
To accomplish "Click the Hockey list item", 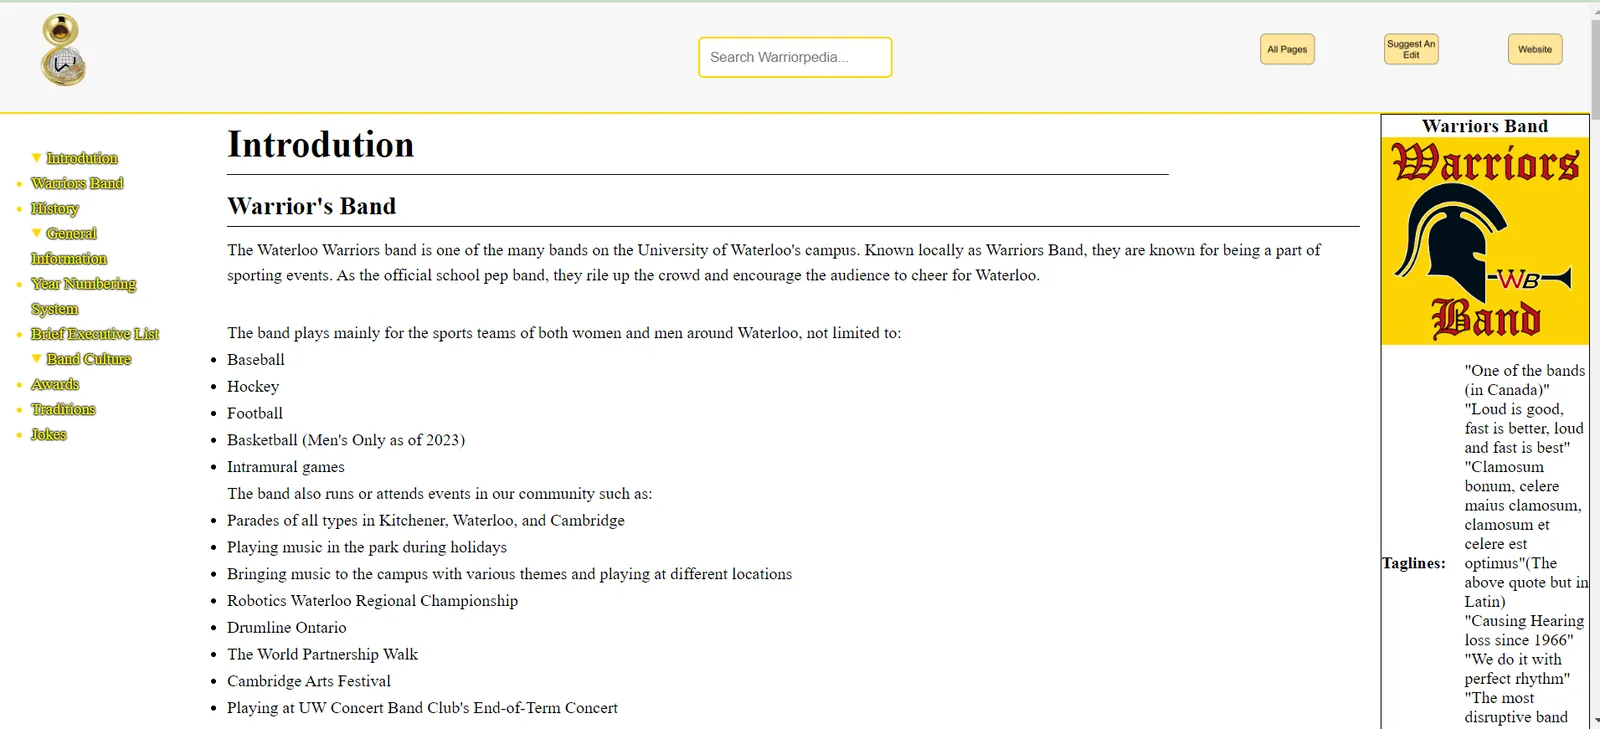I will pos(253,386).
